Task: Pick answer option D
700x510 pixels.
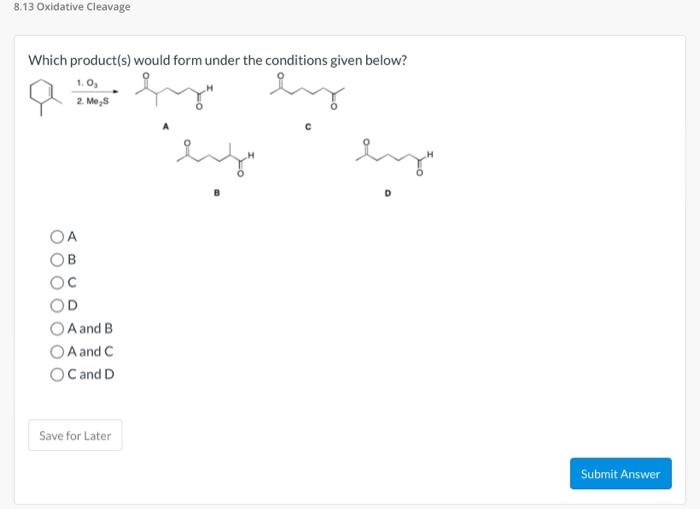Action: 56,306
